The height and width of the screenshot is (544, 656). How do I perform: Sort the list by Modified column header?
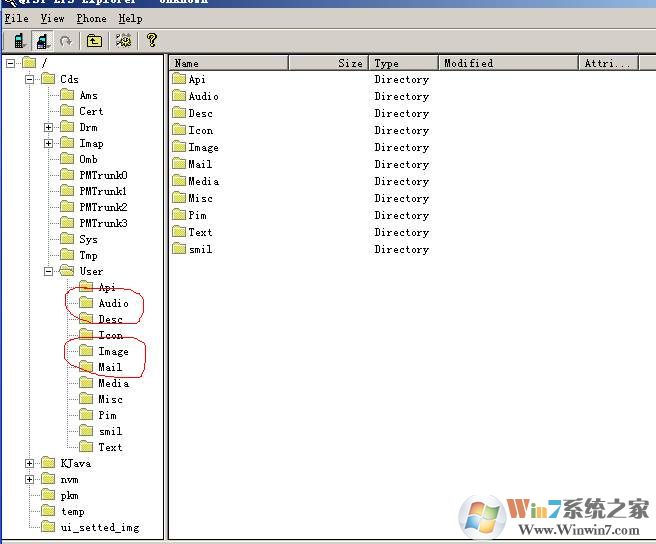tap(508, 63)
